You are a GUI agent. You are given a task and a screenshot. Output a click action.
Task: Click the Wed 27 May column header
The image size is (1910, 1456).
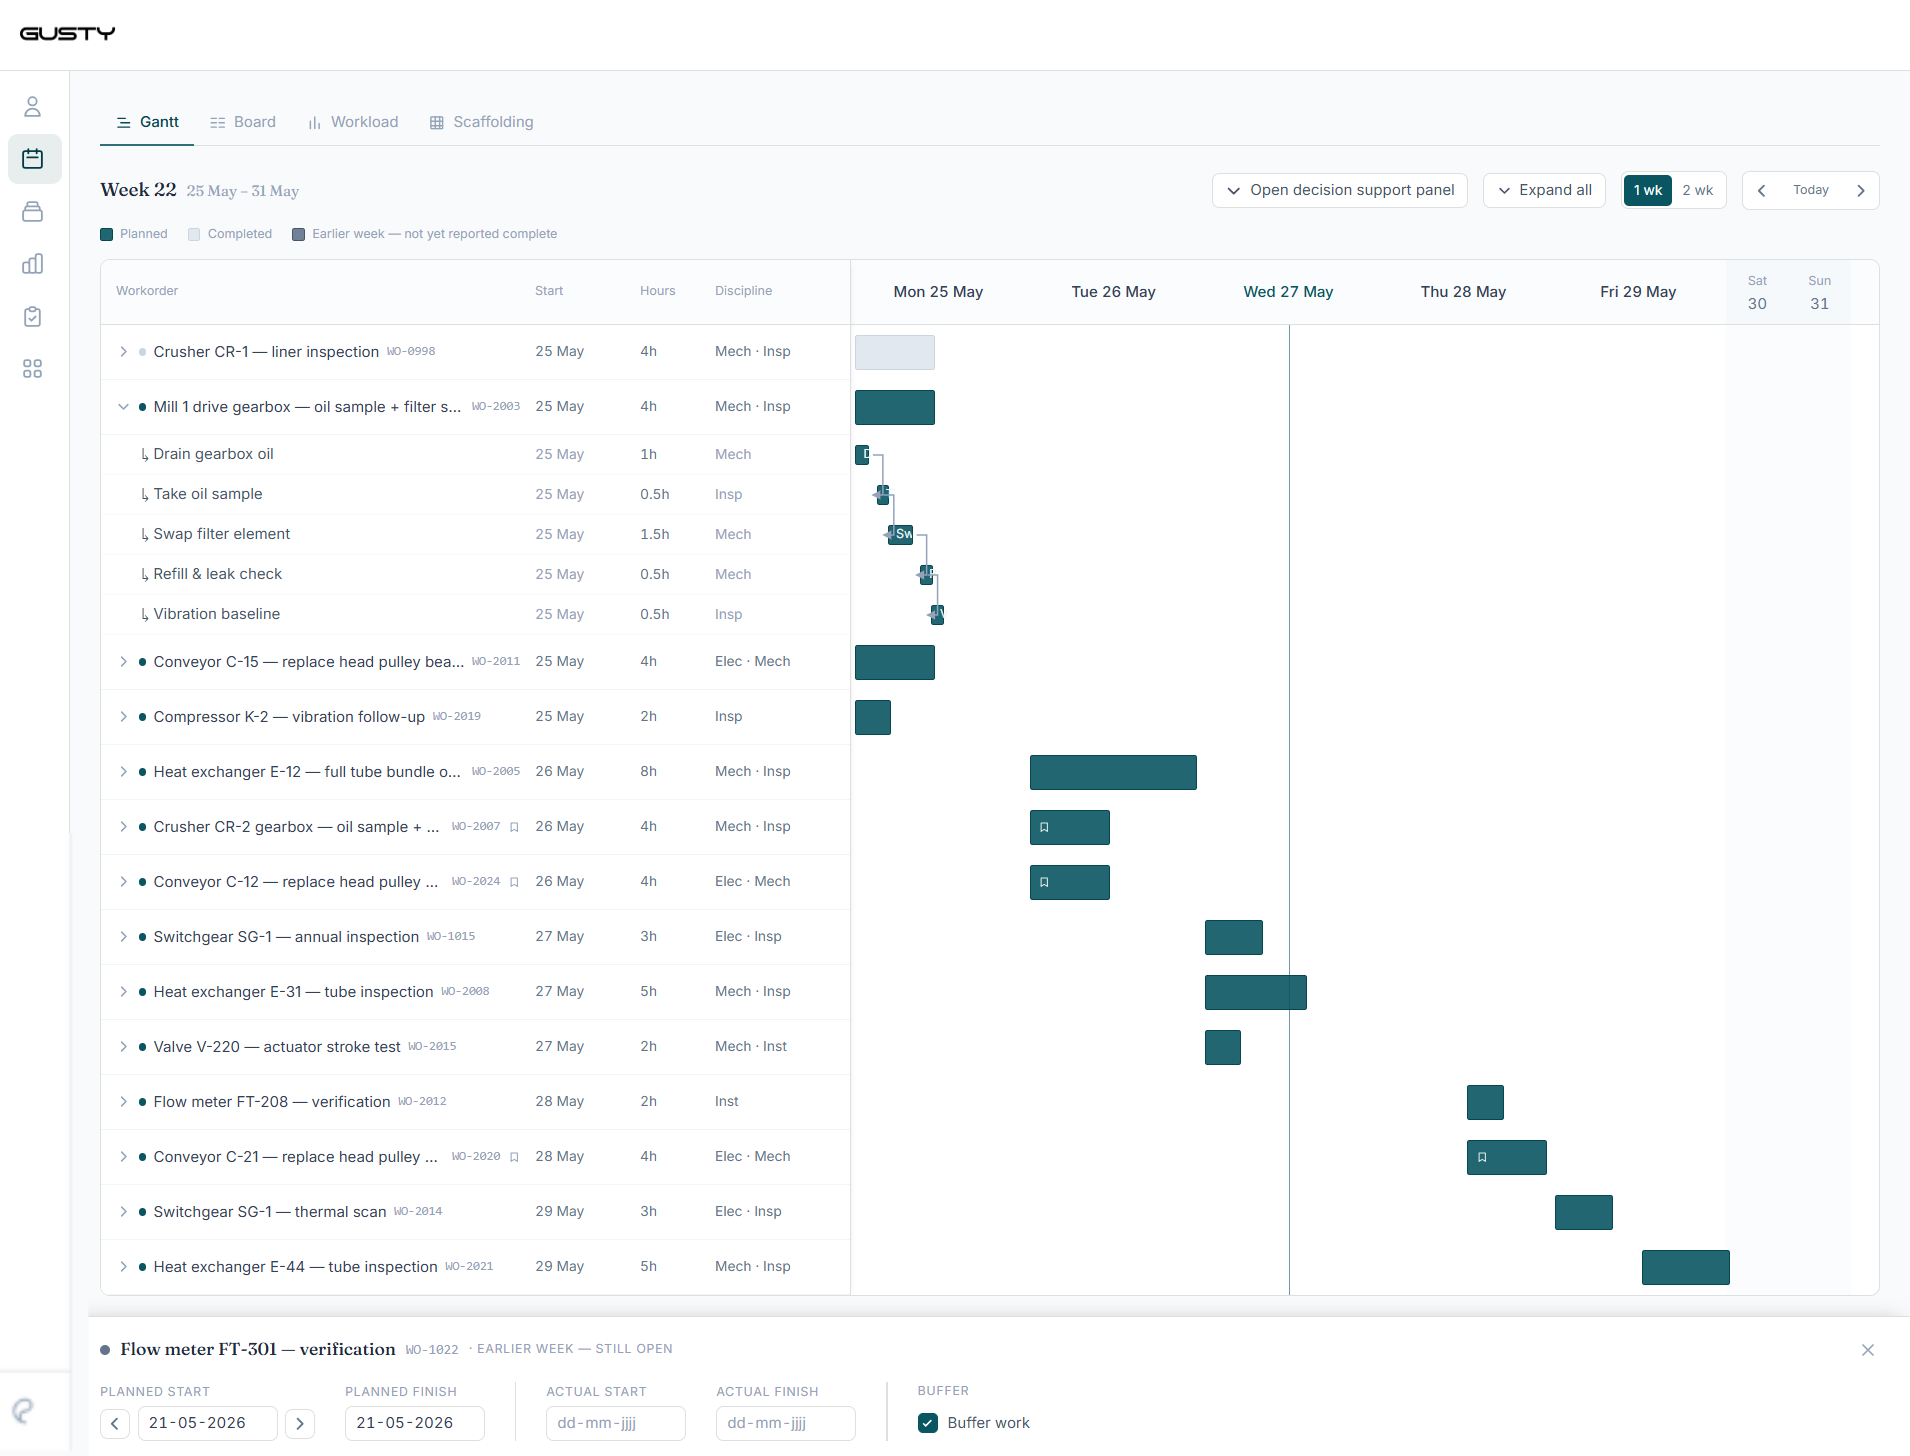click(1288, 292)
